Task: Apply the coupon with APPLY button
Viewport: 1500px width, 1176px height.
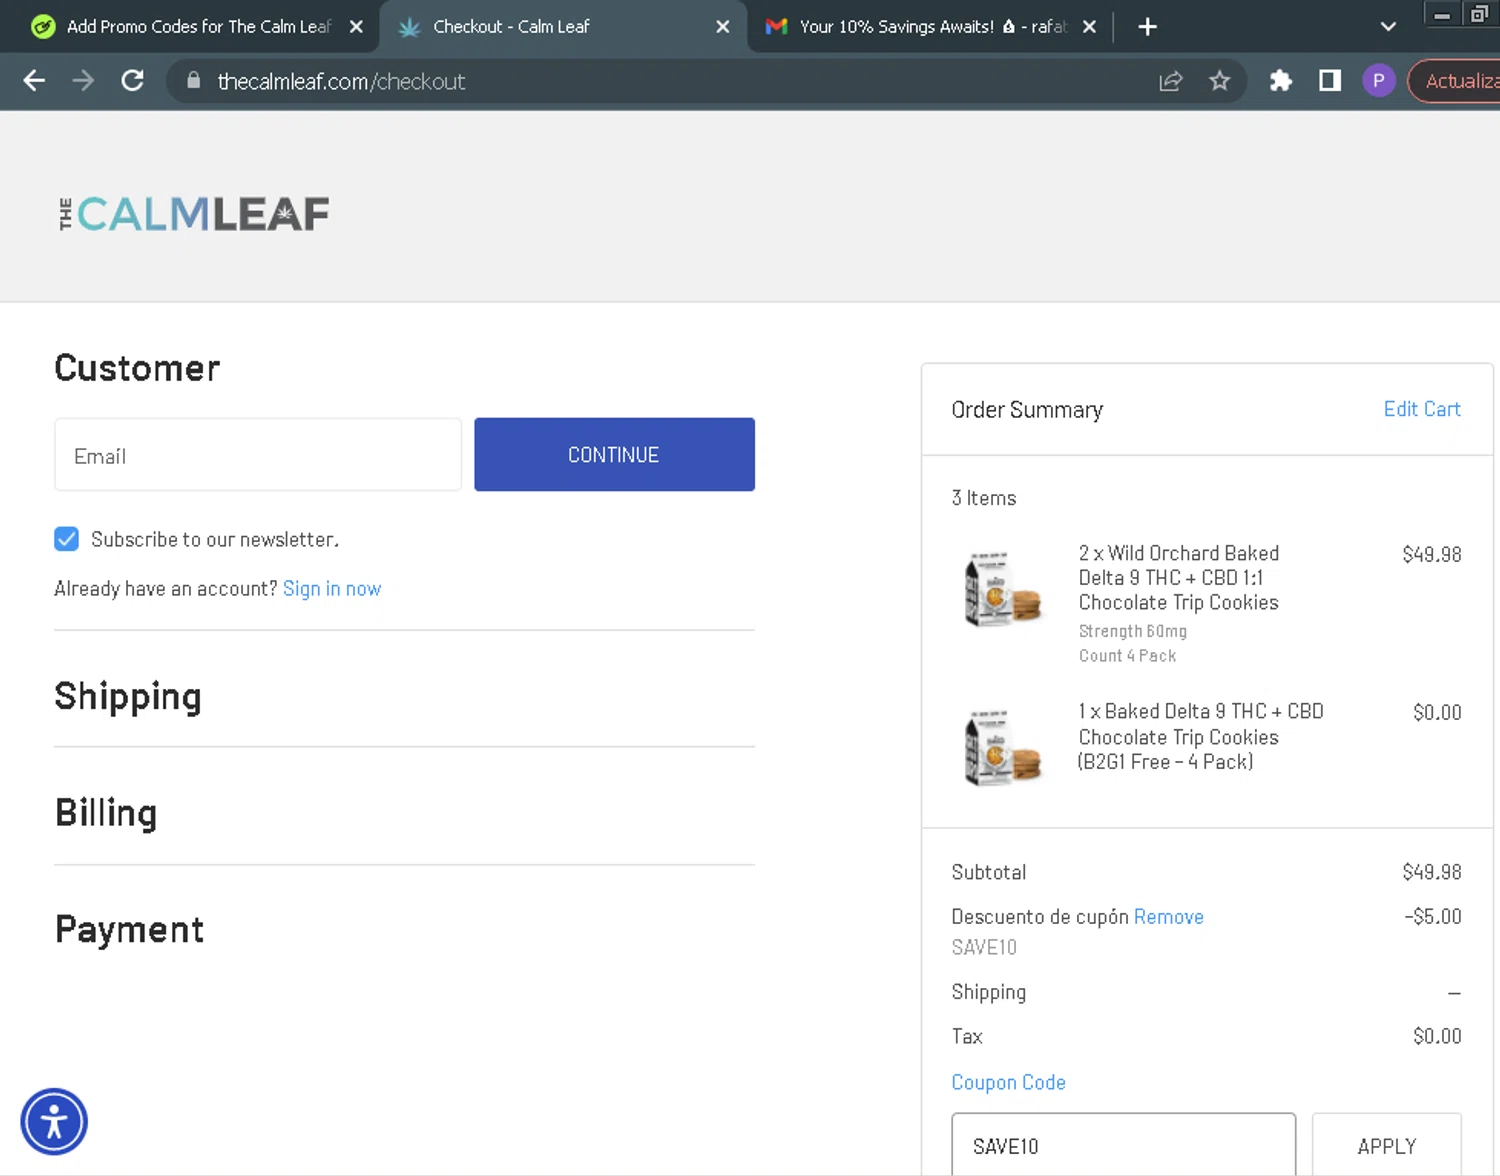Action: click(x=1387, y=1145)
